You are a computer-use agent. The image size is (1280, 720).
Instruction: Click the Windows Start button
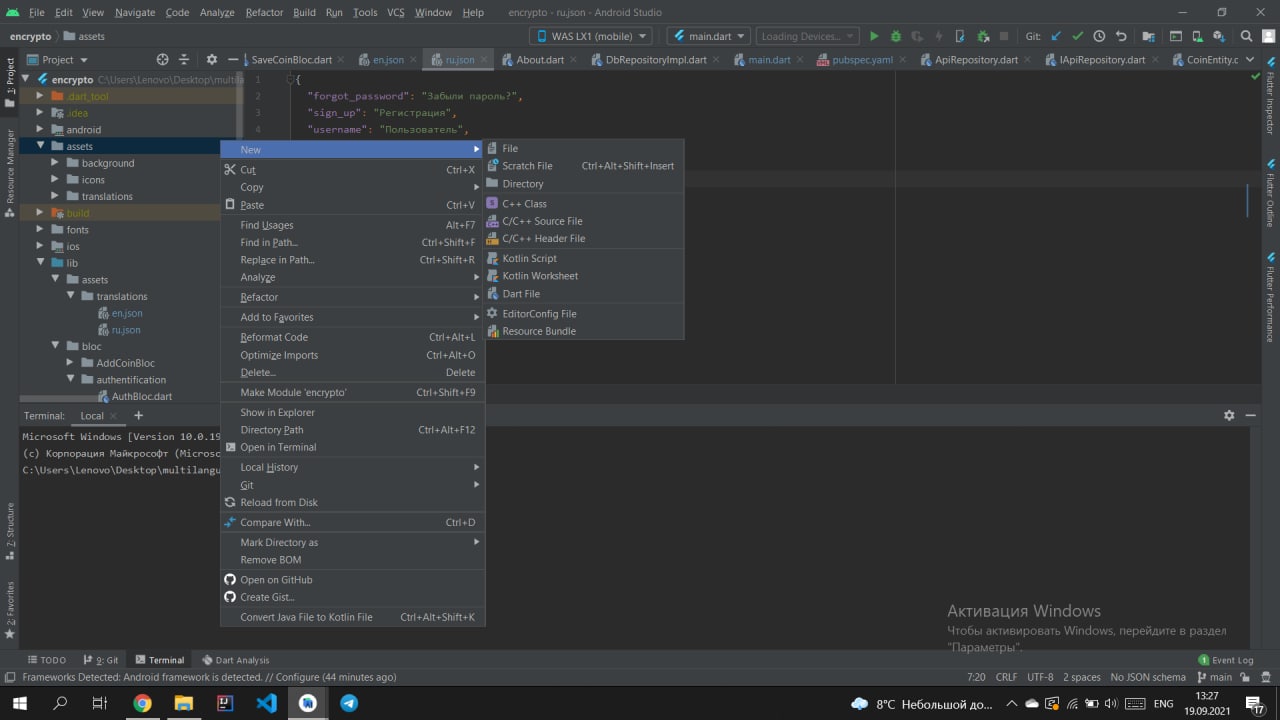click(20, 703)
